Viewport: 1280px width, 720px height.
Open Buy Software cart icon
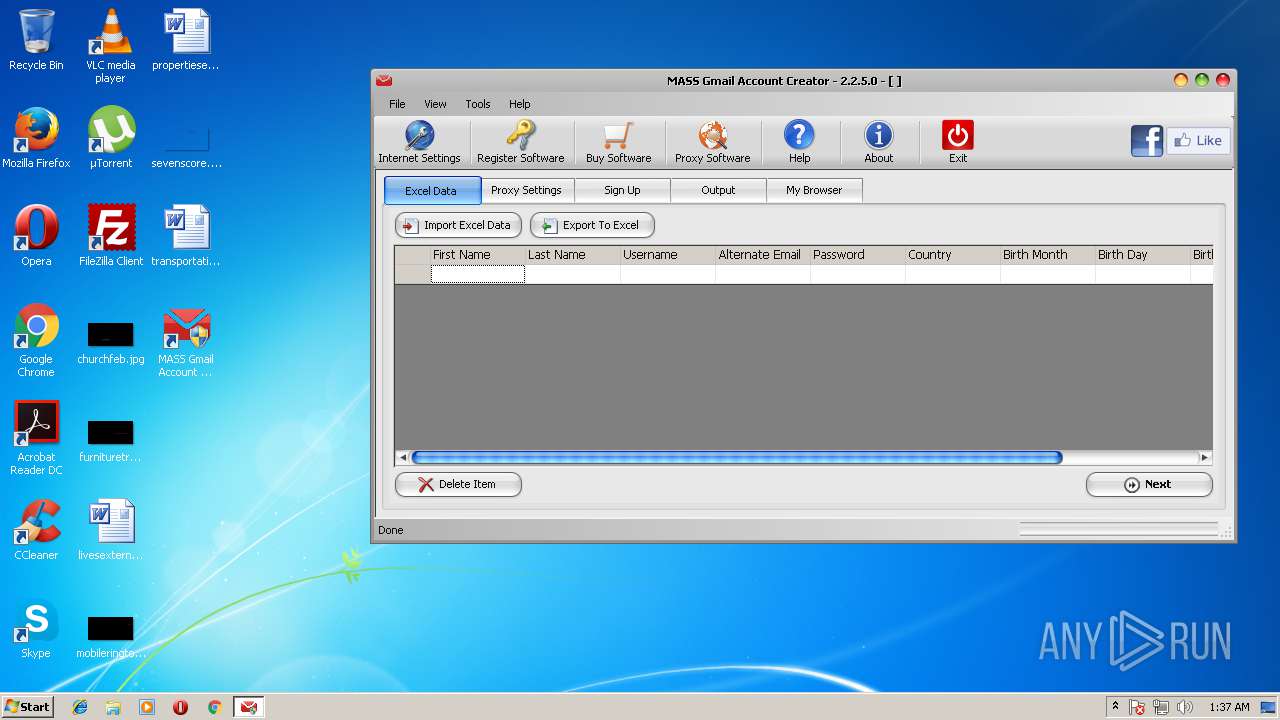(618, 142)
